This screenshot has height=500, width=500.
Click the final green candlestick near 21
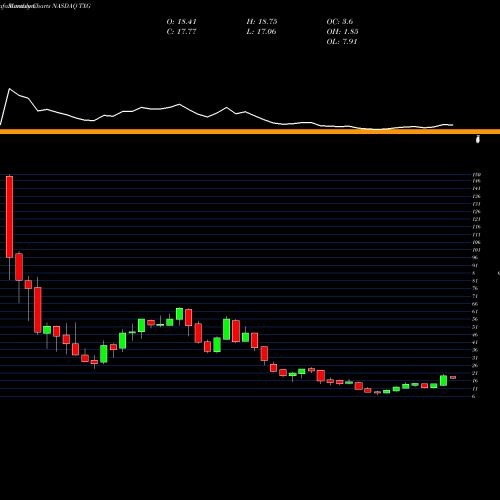[x=443, y=380]
